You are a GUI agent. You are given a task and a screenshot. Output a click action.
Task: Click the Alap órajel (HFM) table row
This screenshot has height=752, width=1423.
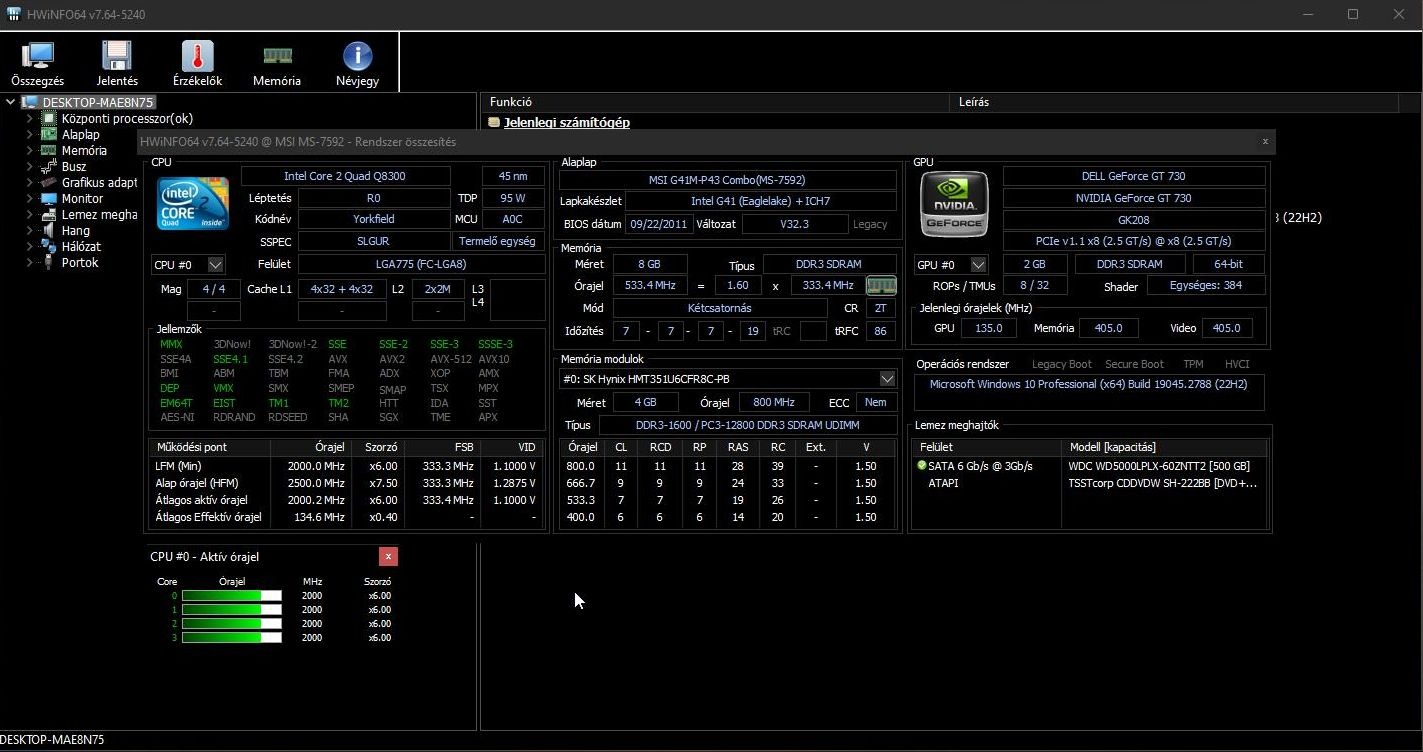(x=347, y=483)
